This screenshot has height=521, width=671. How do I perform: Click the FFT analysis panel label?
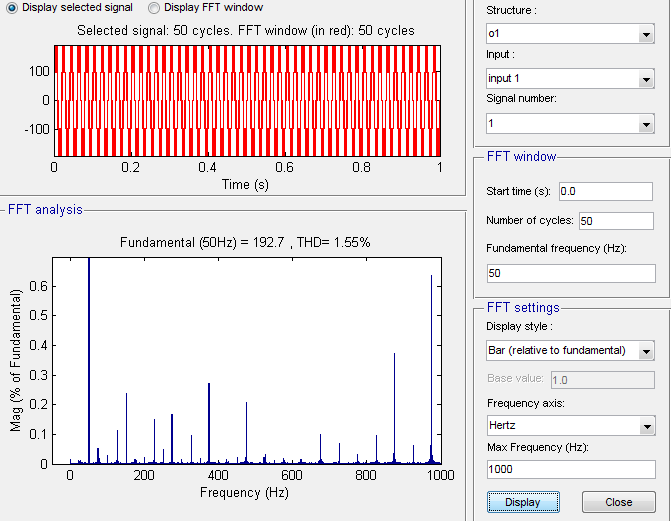45,209
